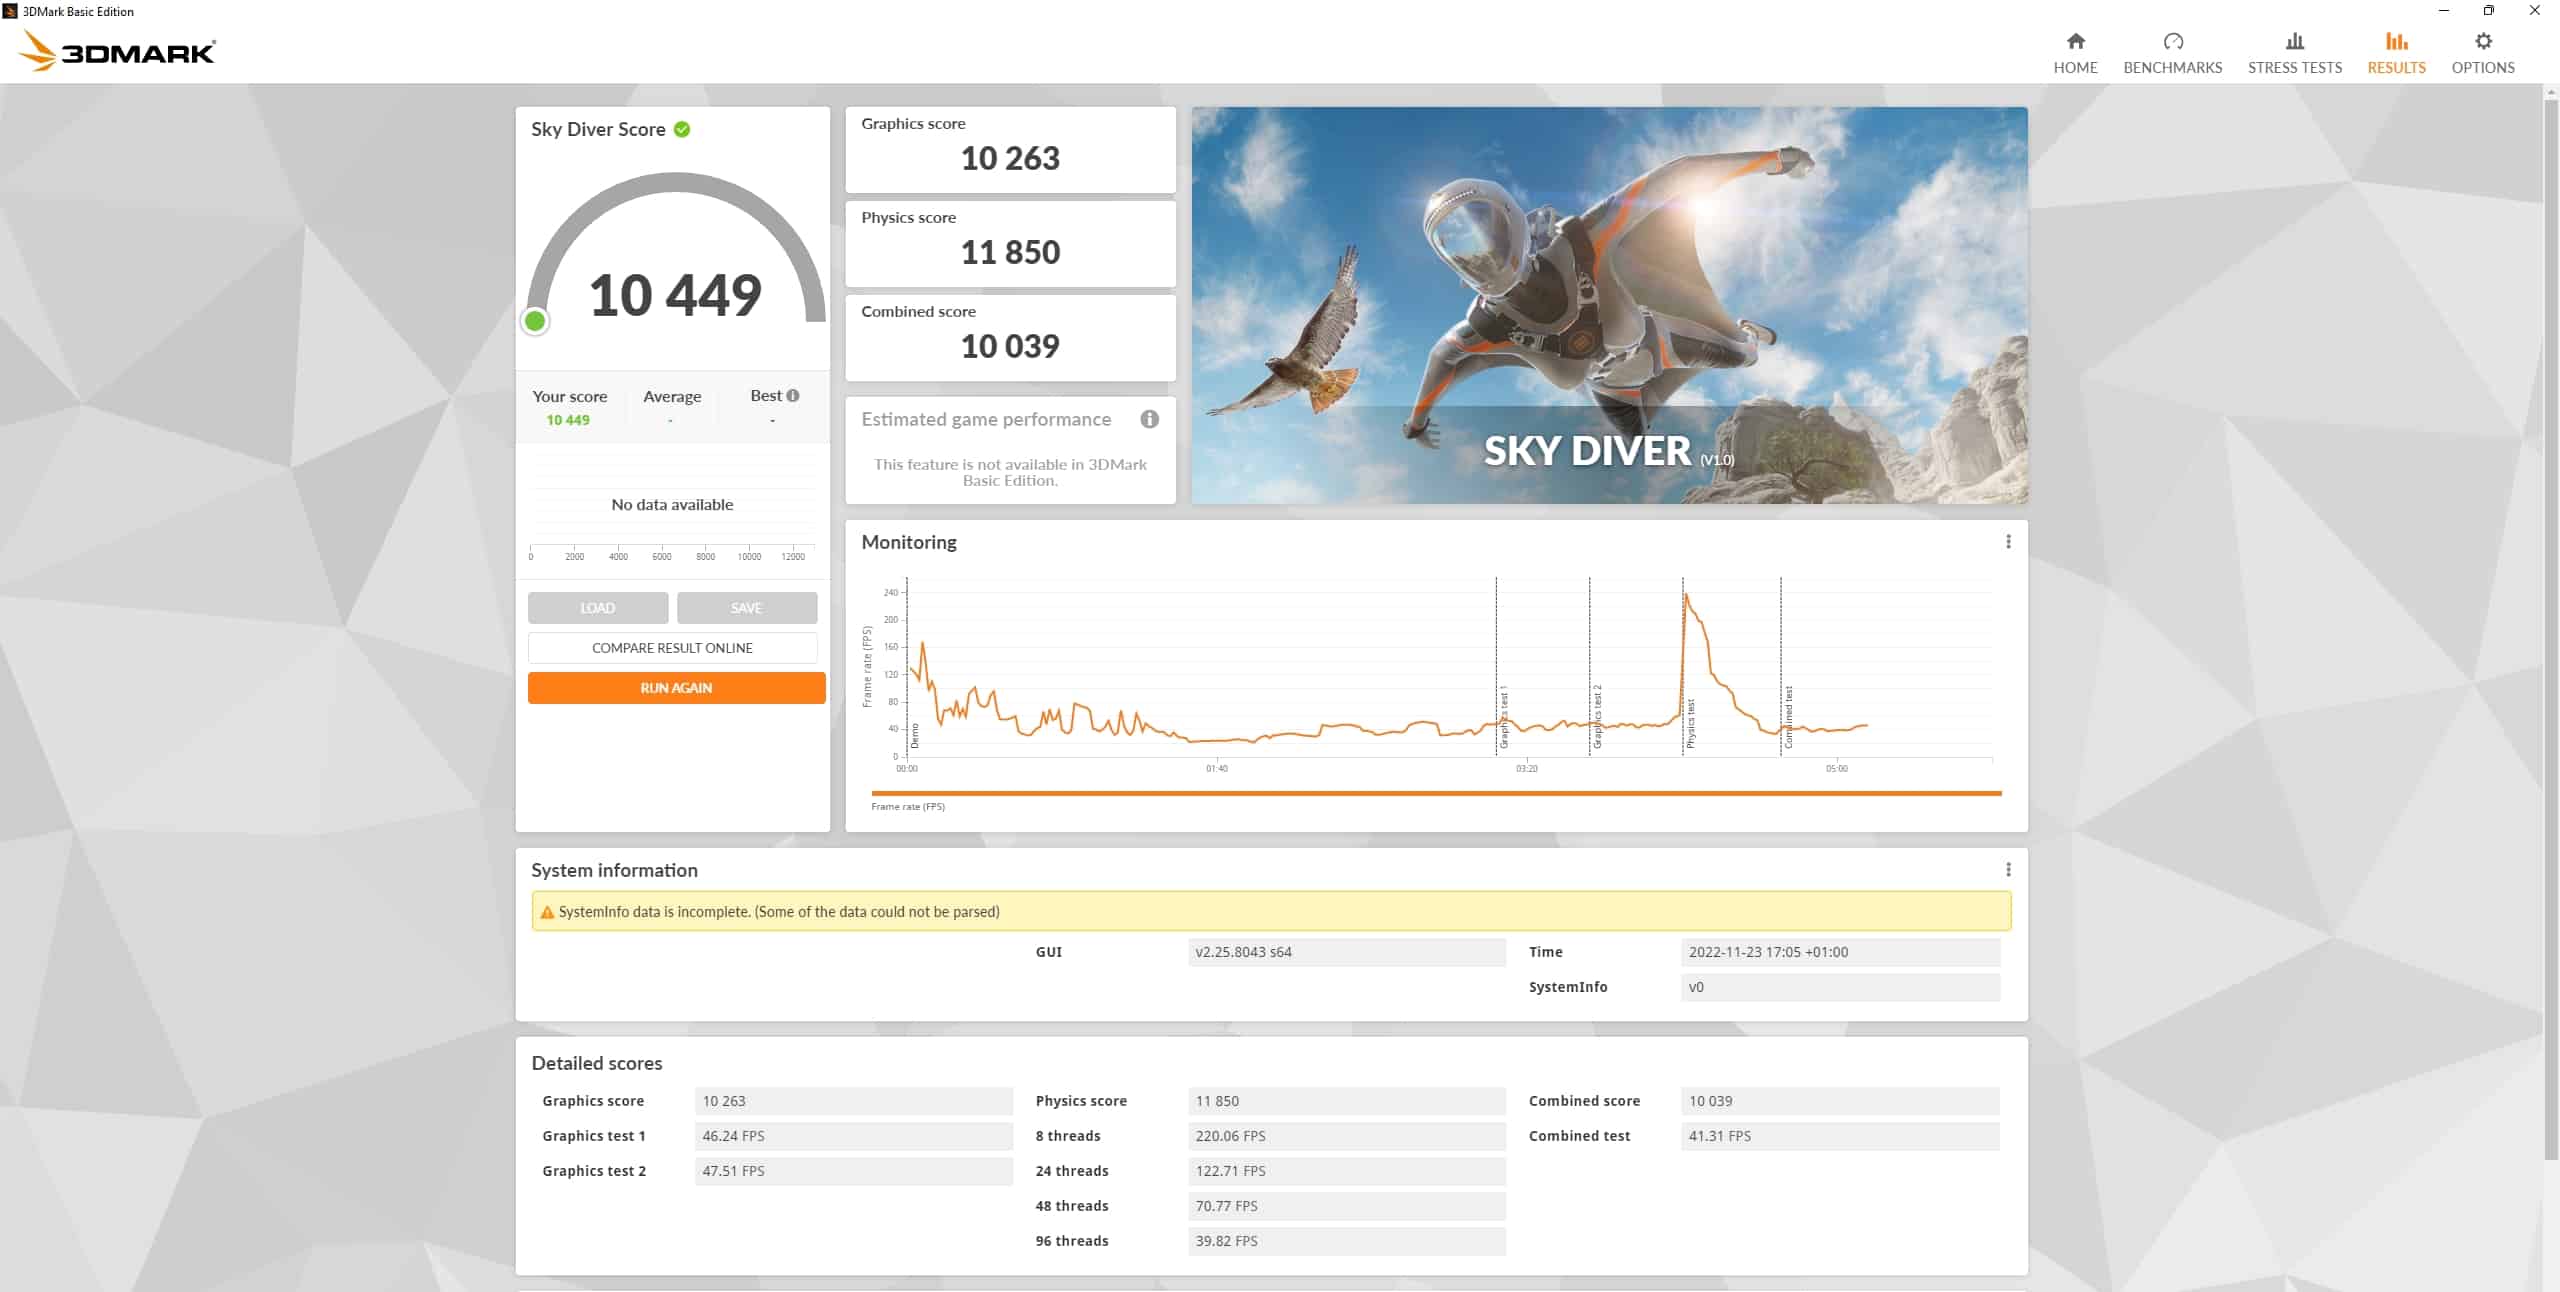Click COMPARE RESULT ONLINE button
The image size is (2560, 1292).
672,648
